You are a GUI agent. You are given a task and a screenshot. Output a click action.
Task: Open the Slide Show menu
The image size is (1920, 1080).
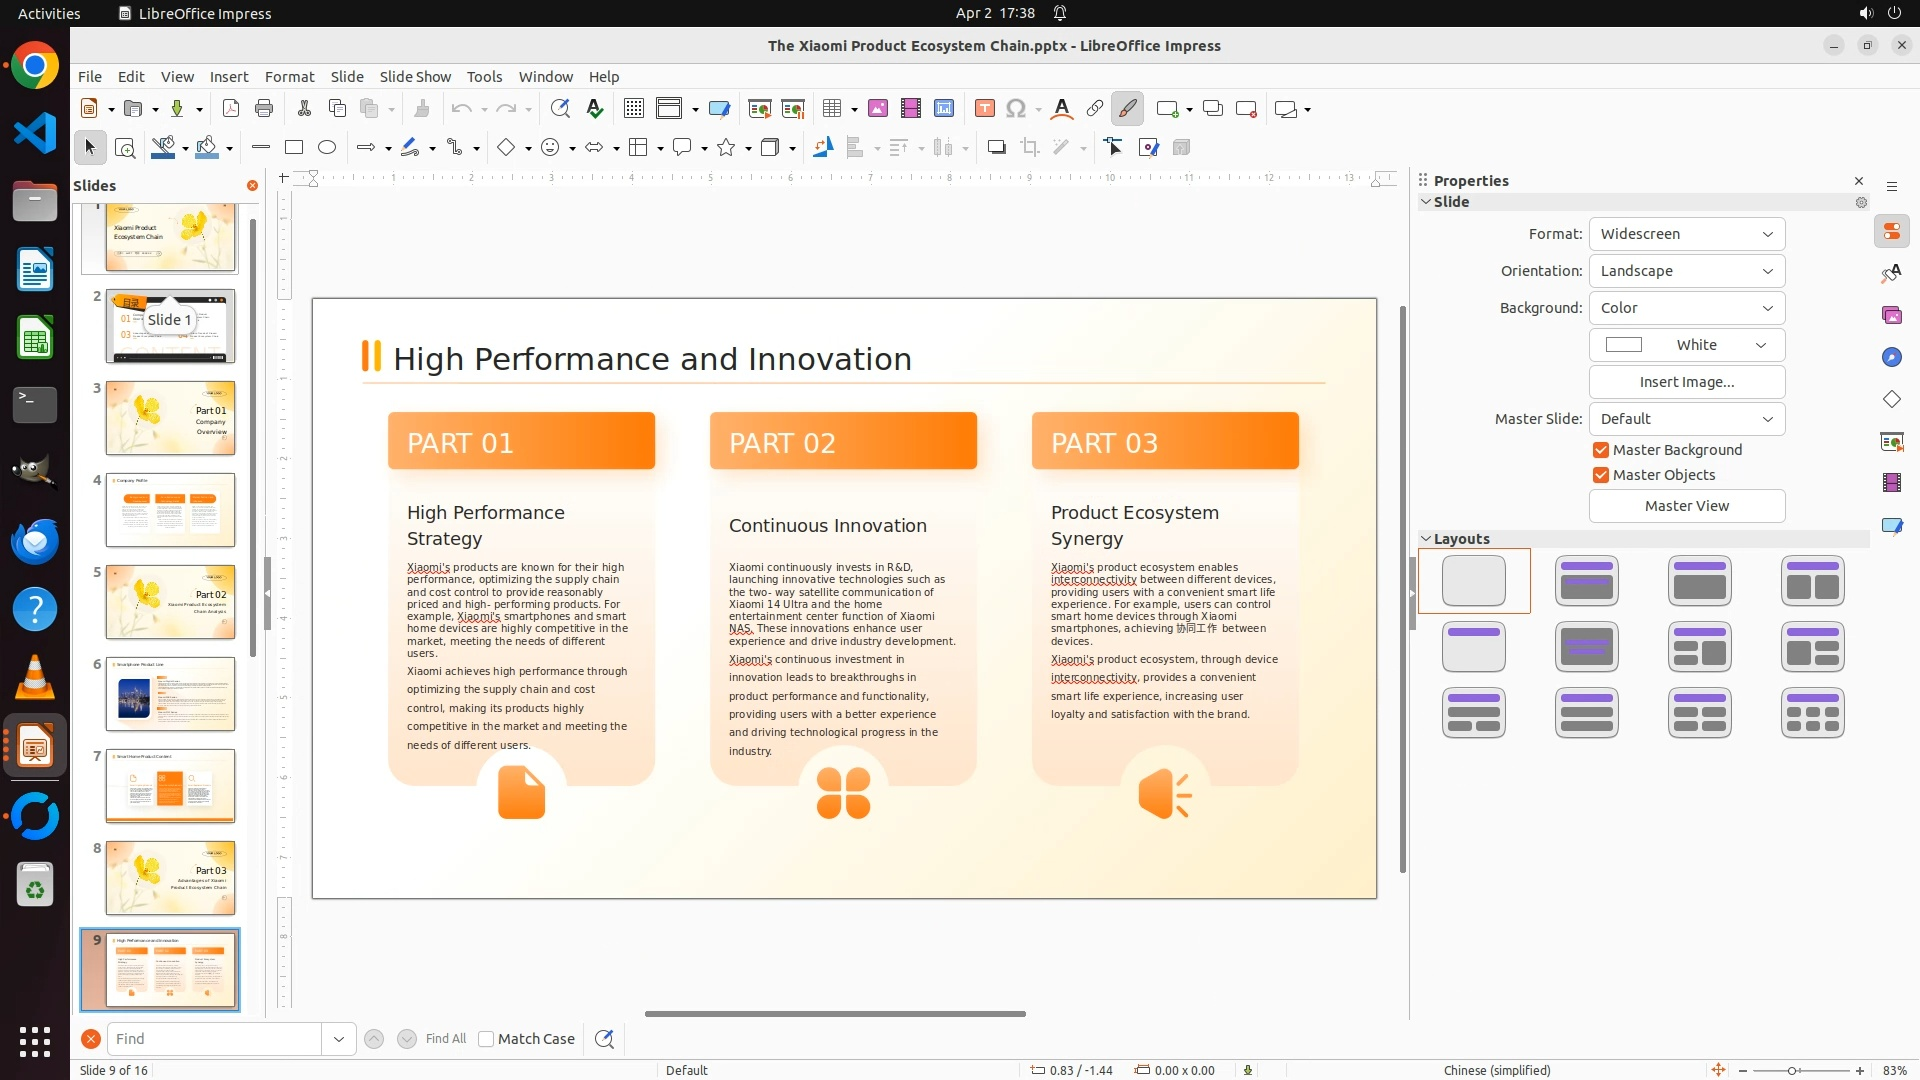pyautogui.click(x=415, y=77)
